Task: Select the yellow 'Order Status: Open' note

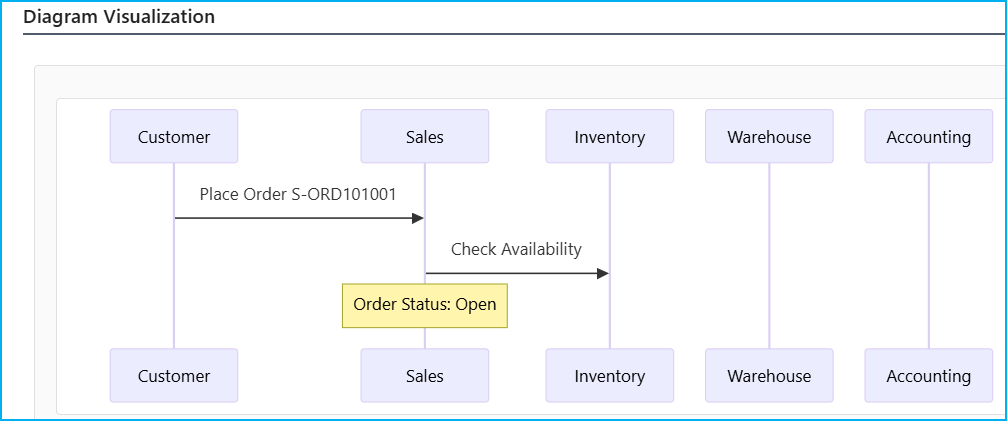Action: pos(425,304)
